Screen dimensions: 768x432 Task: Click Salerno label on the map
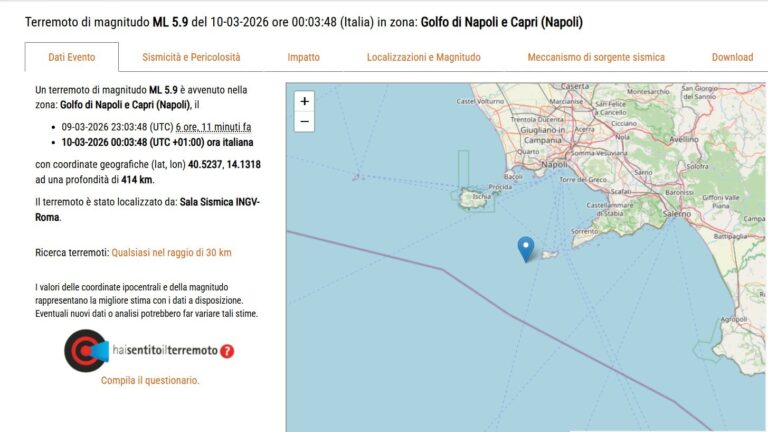[x=676, y=214]
